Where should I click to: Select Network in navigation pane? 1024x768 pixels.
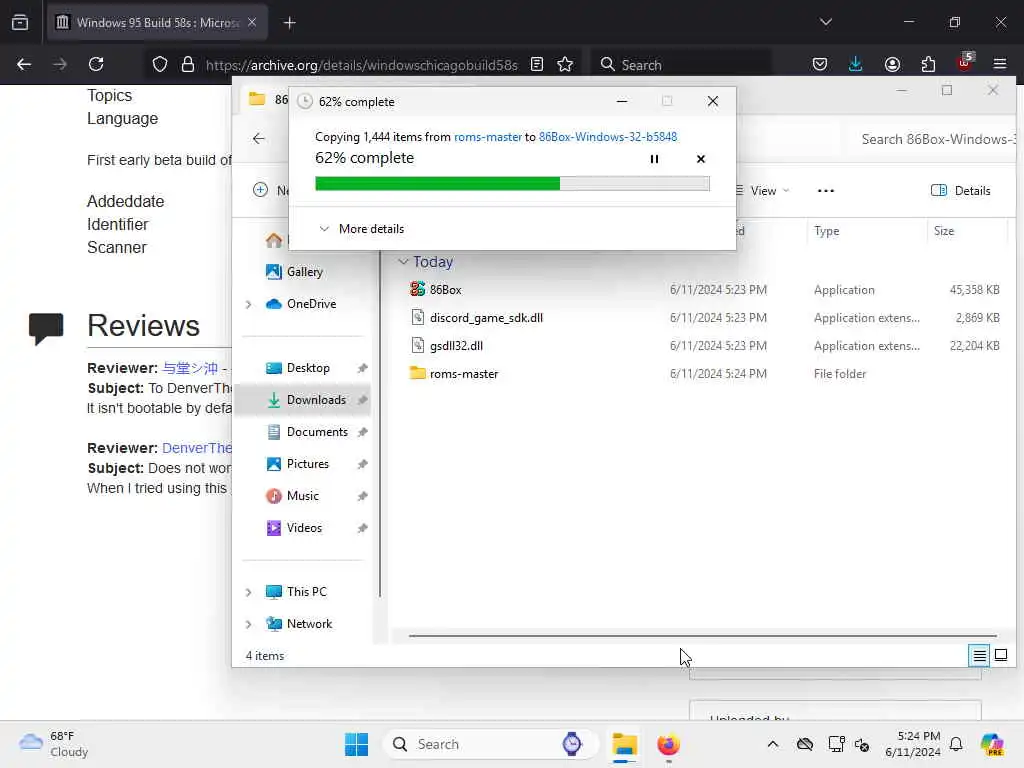pos(308,624)
